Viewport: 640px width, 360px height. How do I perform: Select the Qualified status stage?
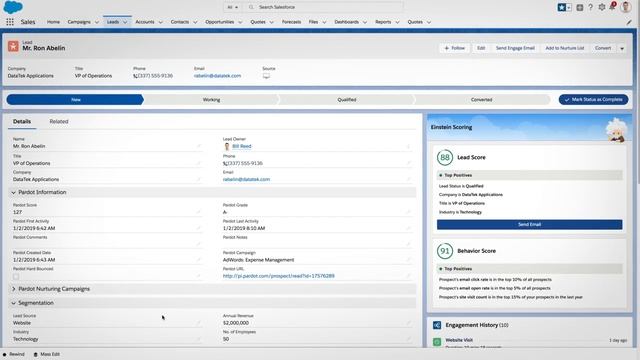[347, 100]
